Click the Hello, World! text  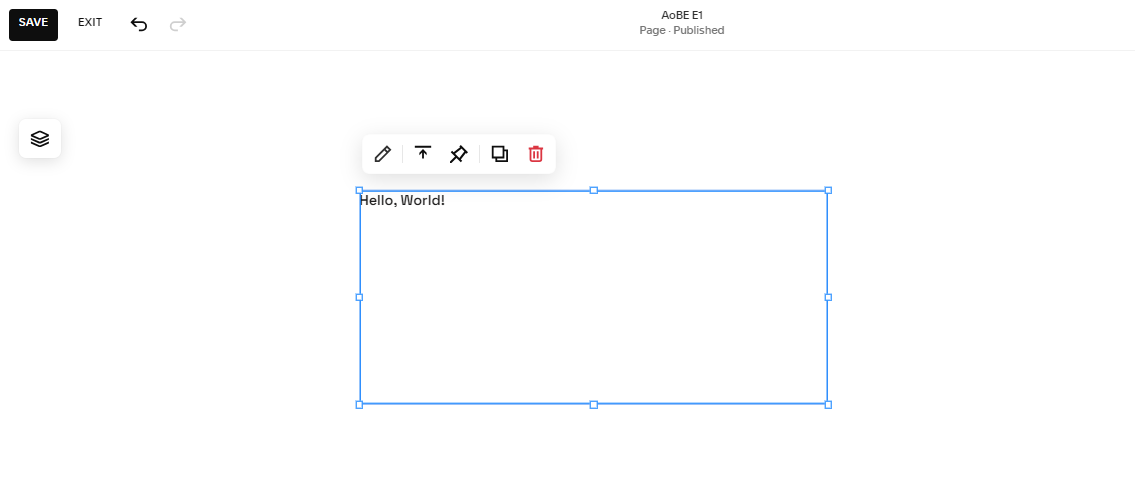point(402,200)
